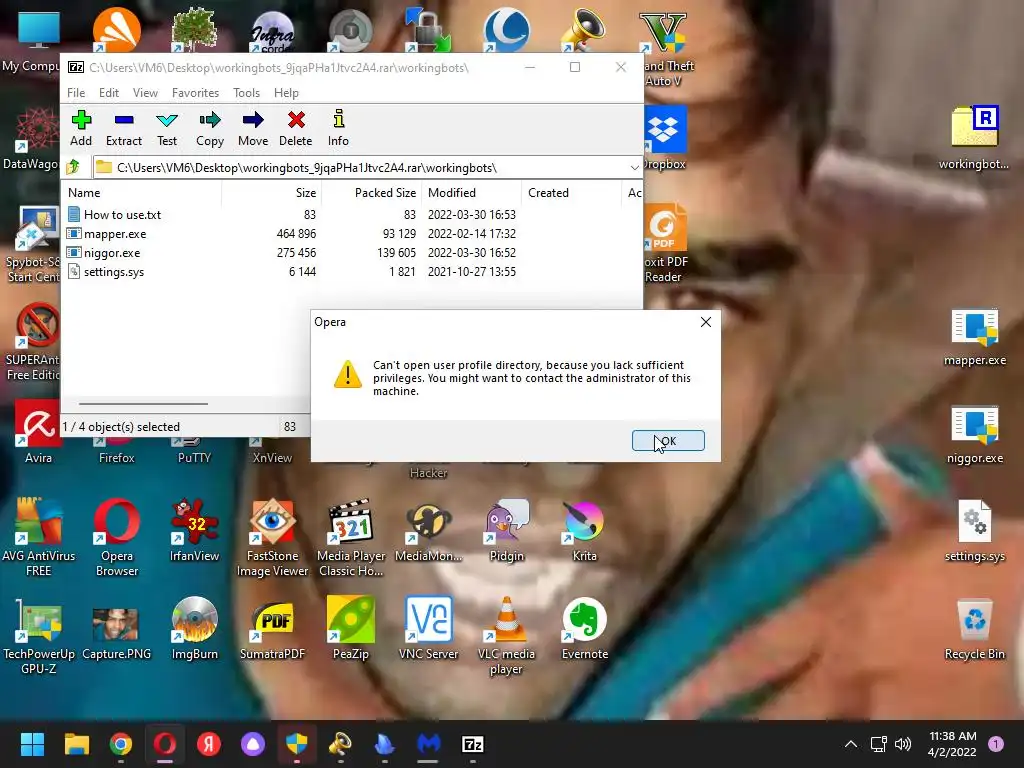Image resolution: width=1024 pixels, height=768 pixels.
Task: Open the Tools menu
Action: click(246, 93)
